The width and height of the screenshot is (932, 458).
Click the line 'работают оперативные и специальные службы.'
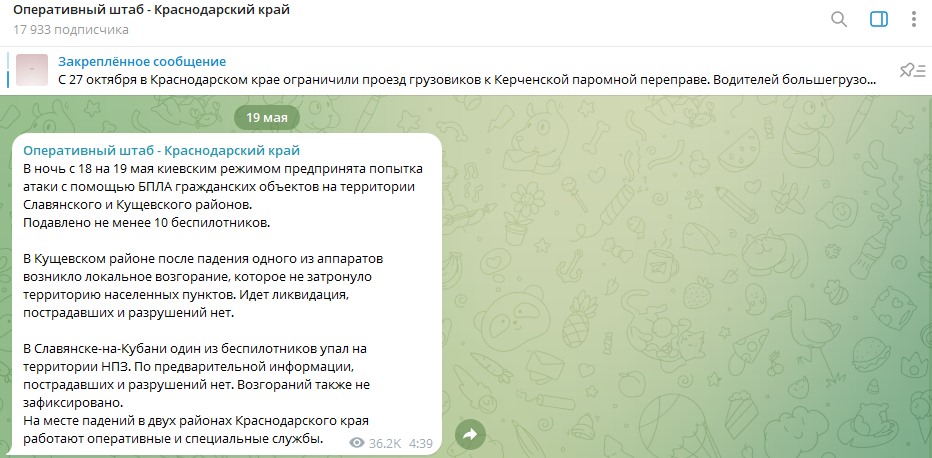coord(173,439)
